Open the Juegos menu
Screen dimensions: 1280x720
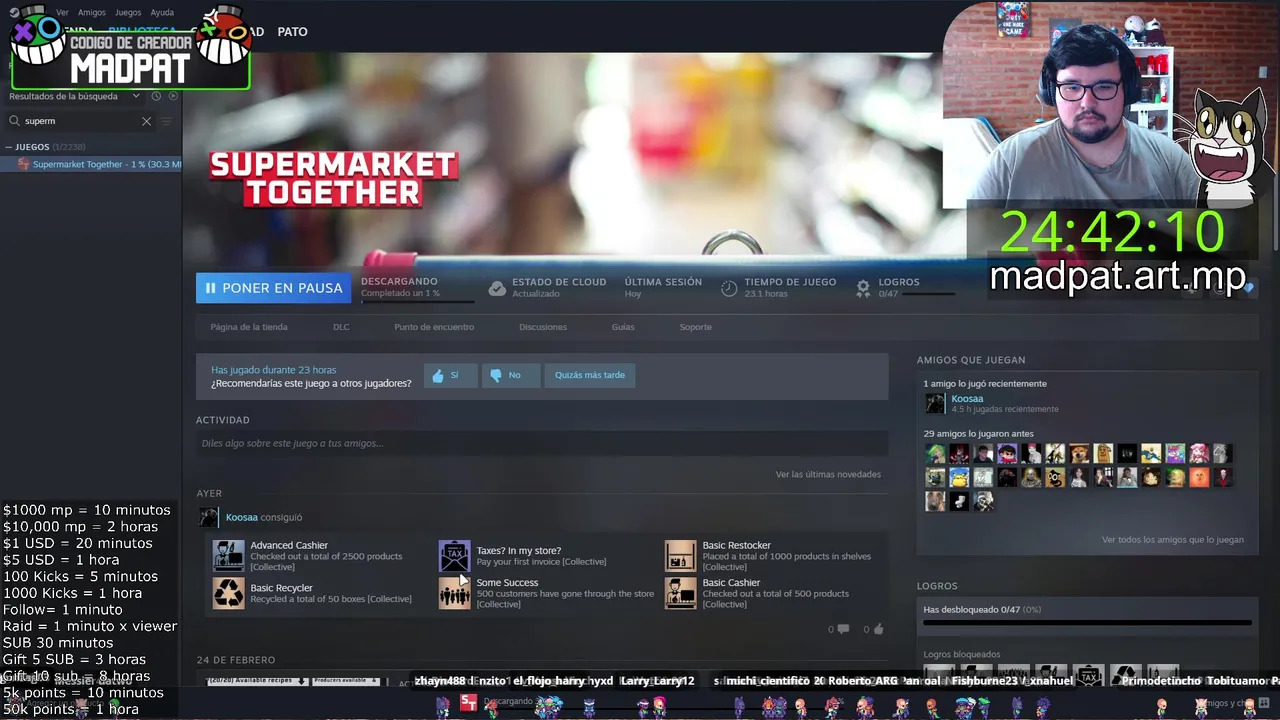coord(128,13)
